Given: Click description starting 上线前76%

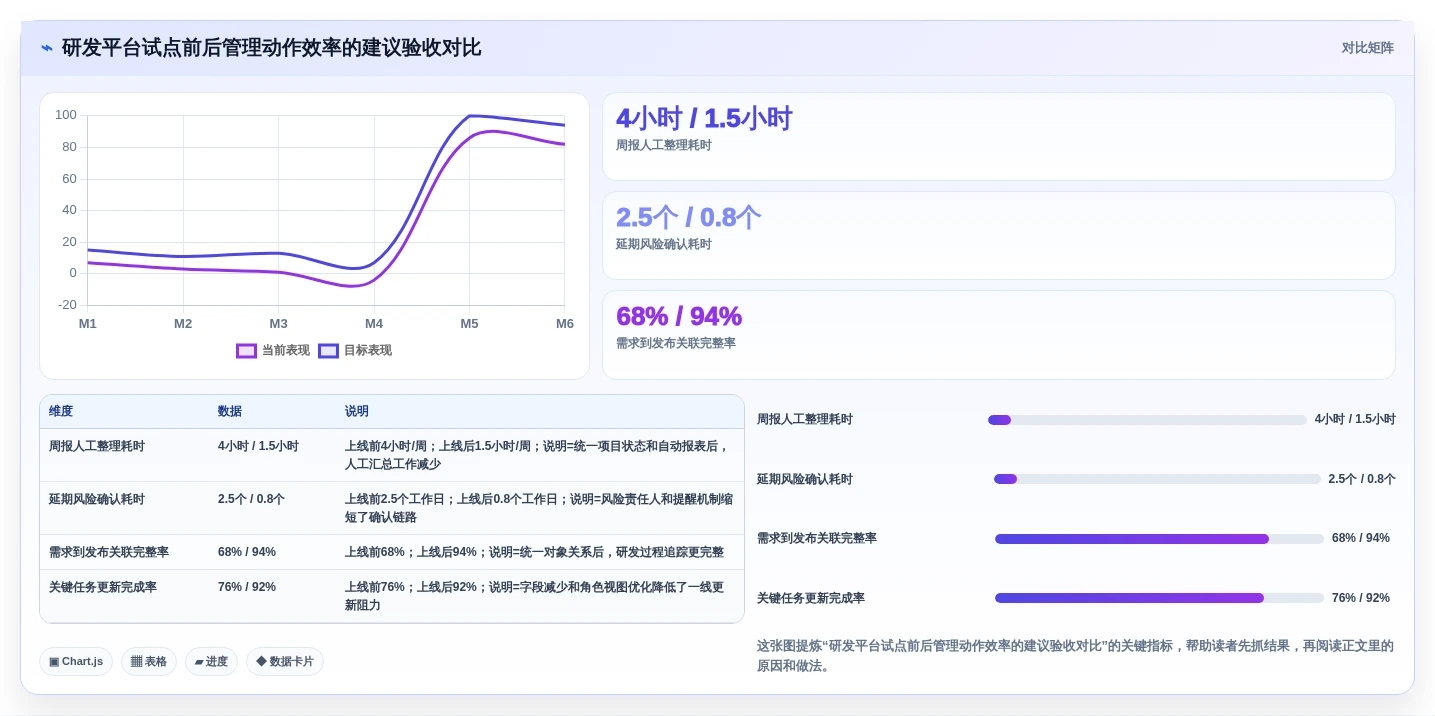Looking at the screenshot, I should click(x=534, y=596).
